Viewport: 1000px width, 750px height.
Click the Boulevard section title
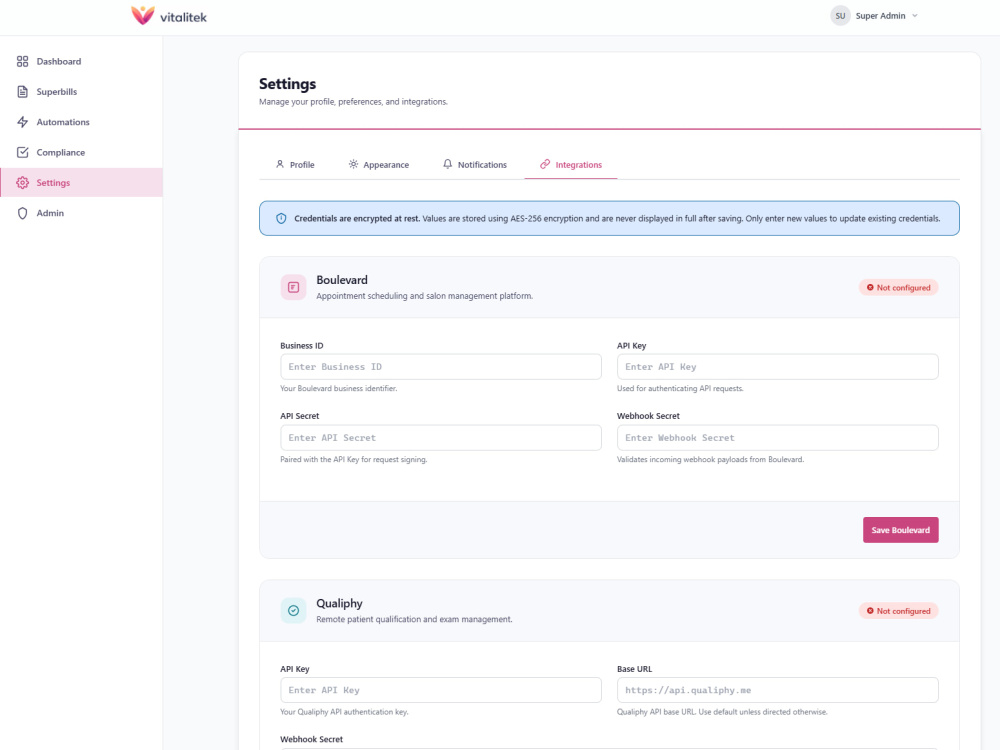pos(342,280)
